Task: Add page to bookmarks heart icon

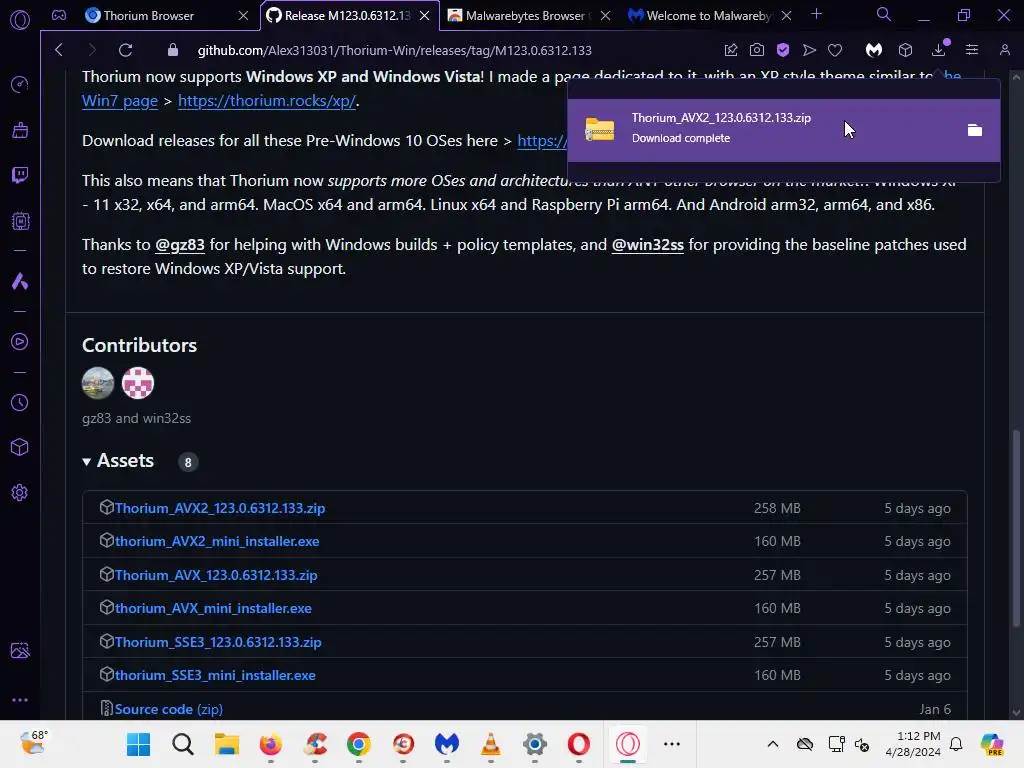Action: coord(835,50)
